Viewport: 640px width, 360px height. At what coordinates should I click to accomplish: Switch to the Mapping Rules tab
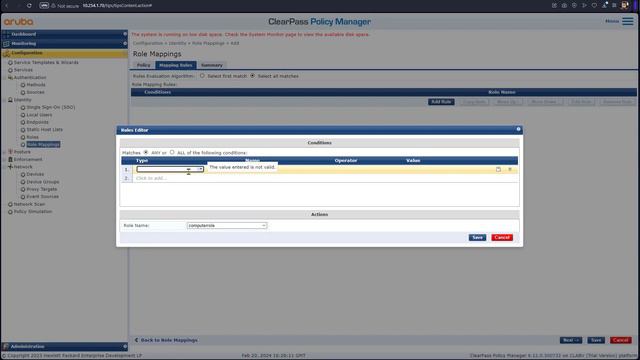tap(176, 65)
